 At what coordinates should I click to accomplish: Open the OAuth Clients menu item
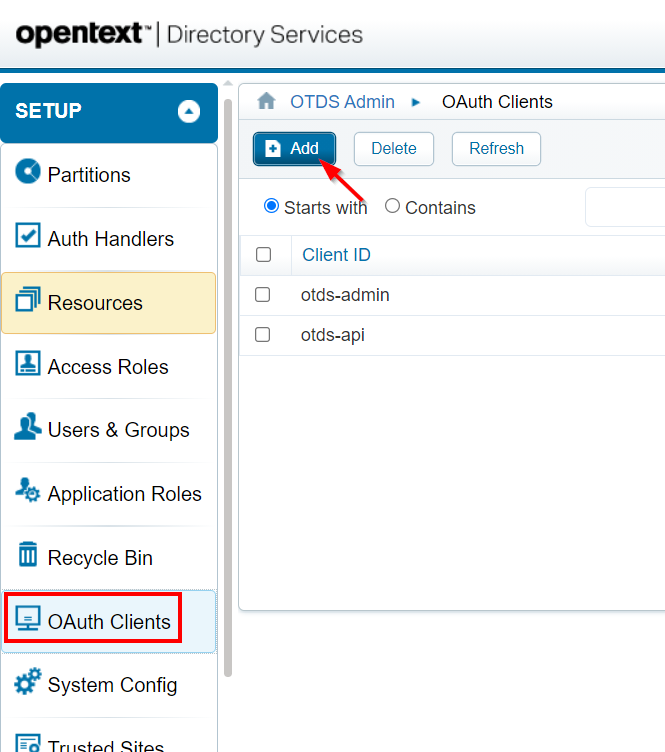(109, 622)
